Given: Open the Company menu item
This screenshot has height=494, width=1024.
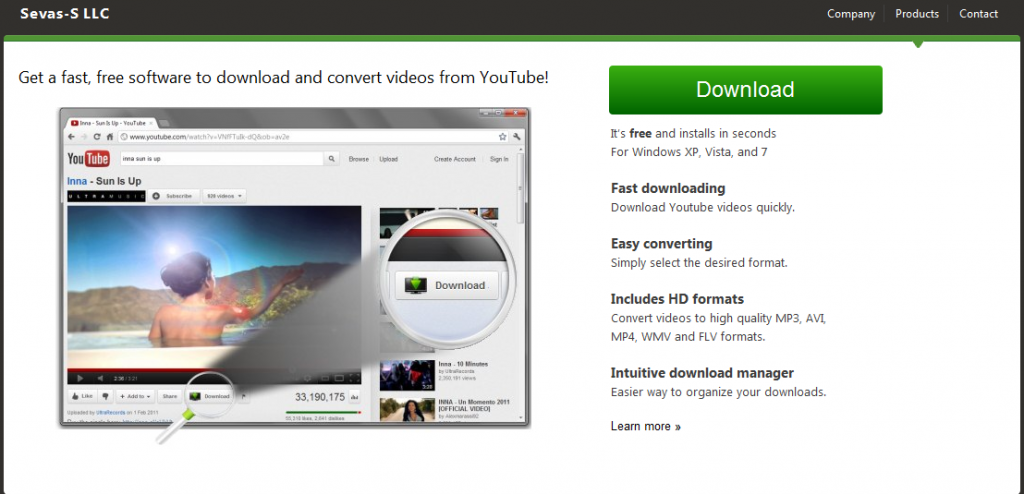Looking at the screenshot, I should click(851, 14).
